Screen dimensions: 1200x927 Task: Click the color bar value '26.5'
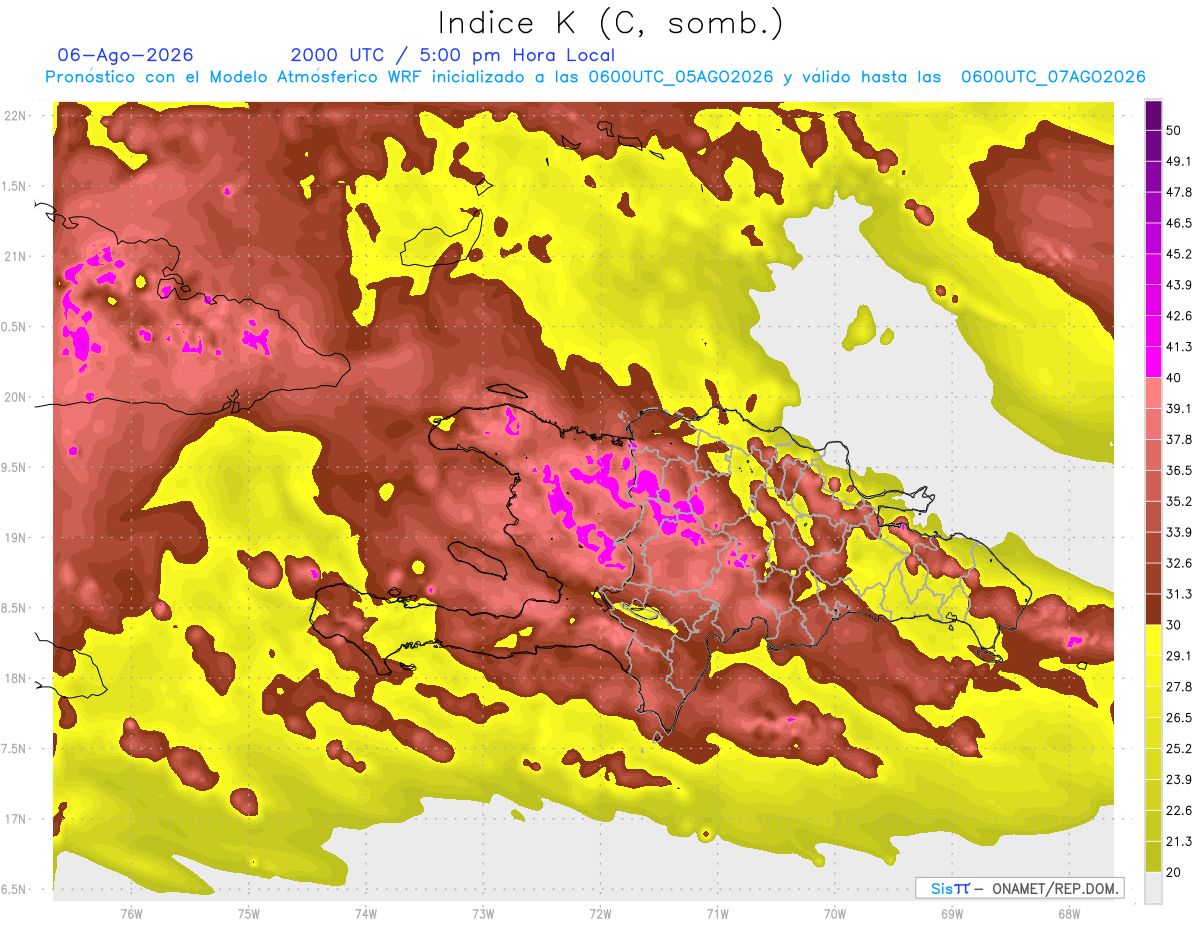1179,717
